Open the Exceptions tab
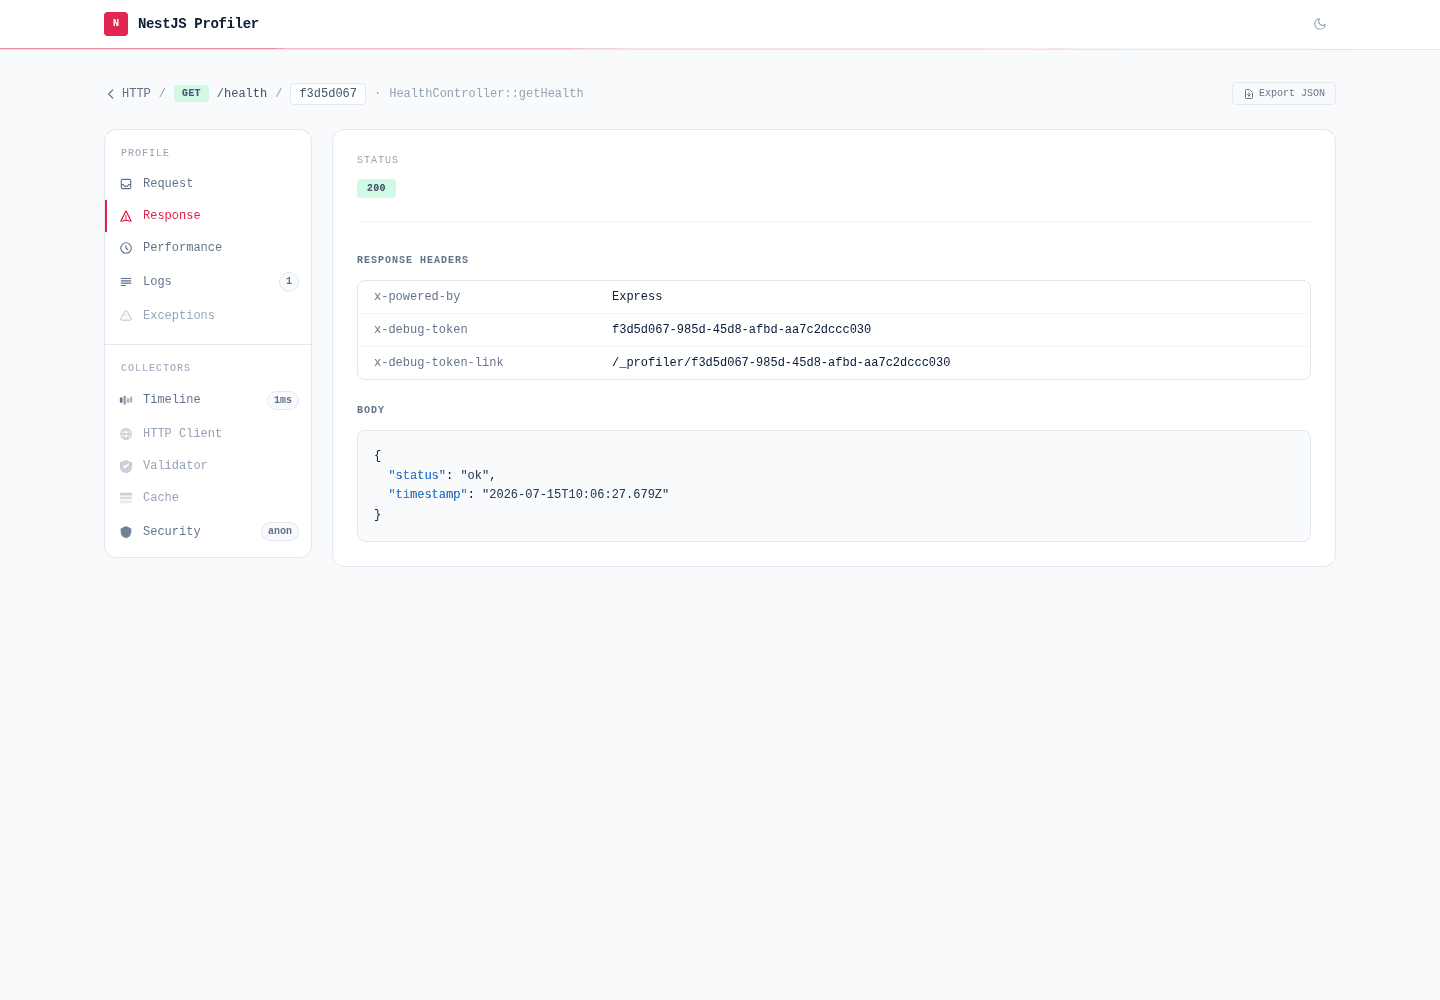 coord(208,316)
